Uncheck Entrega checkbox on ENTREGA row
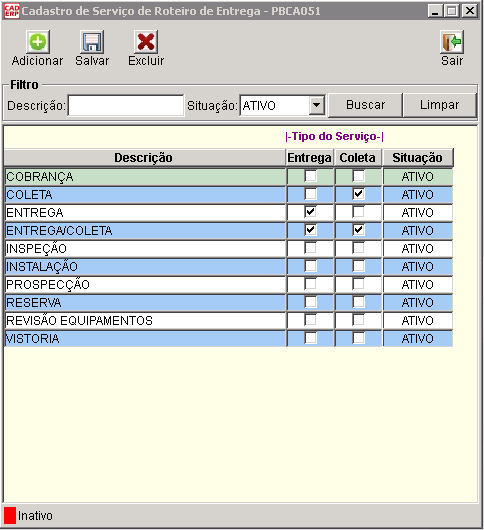The image size is (484, 530). 310,212
